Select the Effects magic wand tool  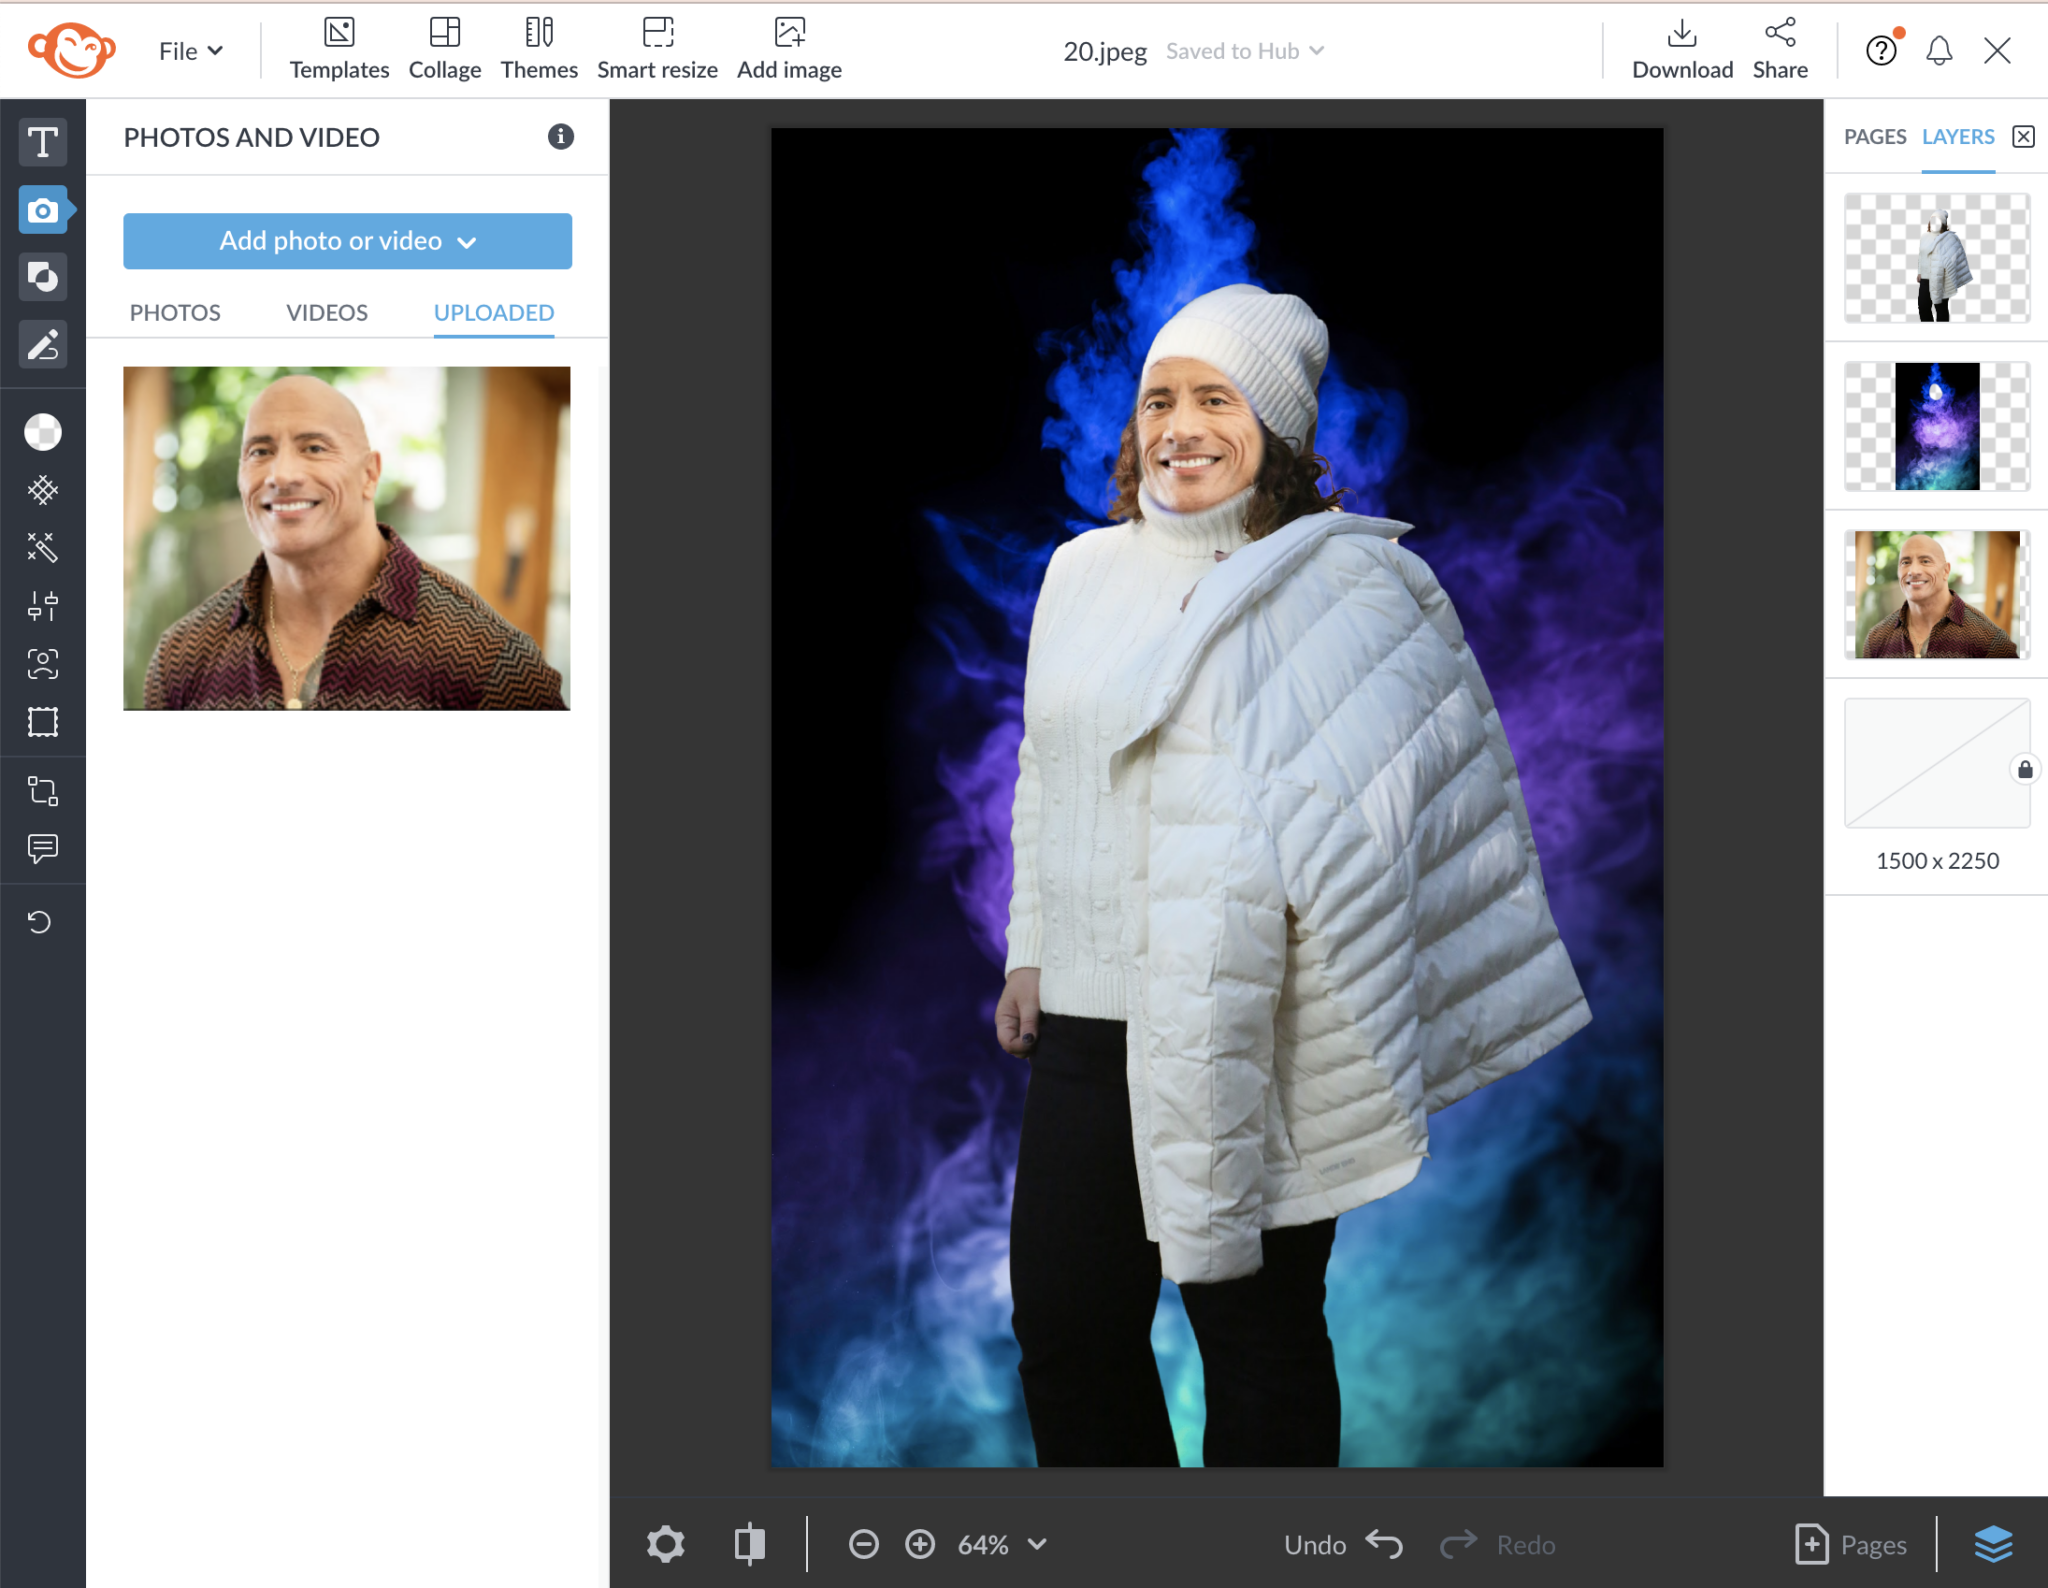42,547
